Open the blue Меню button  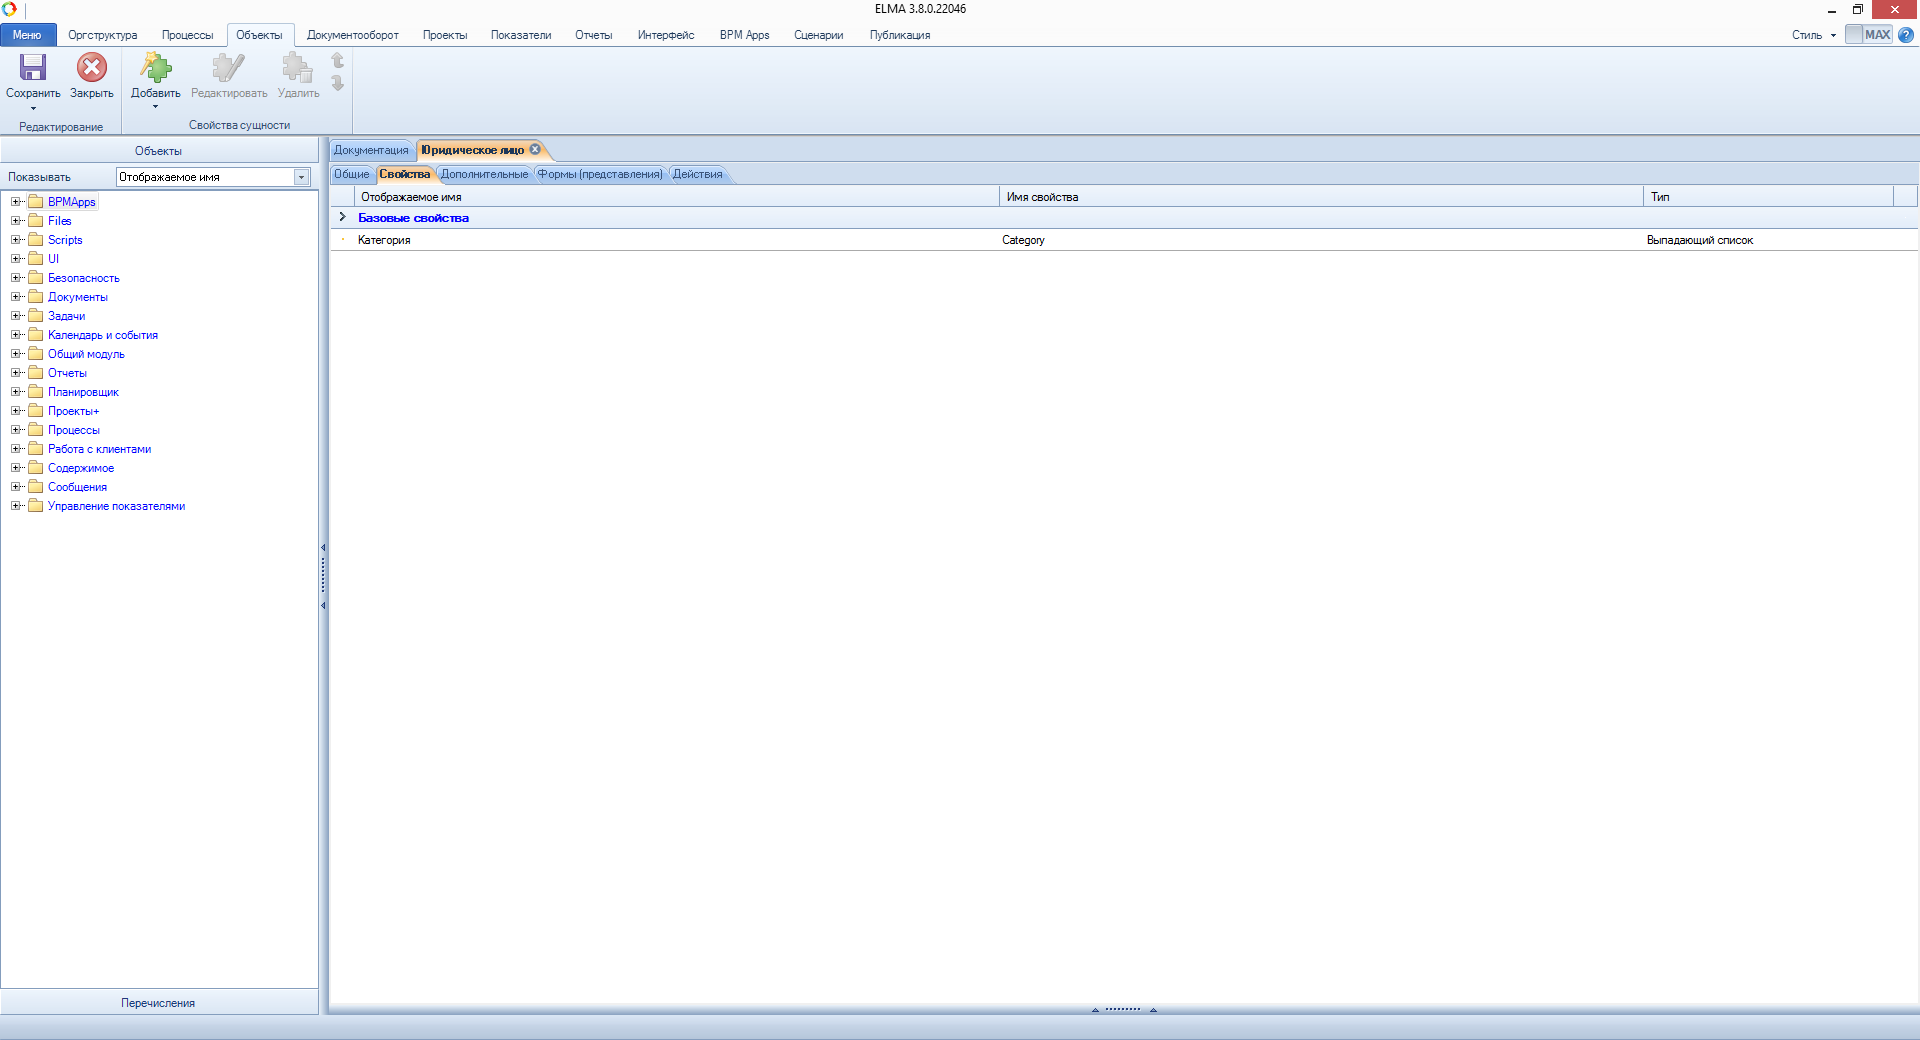[x=27, y=35]
